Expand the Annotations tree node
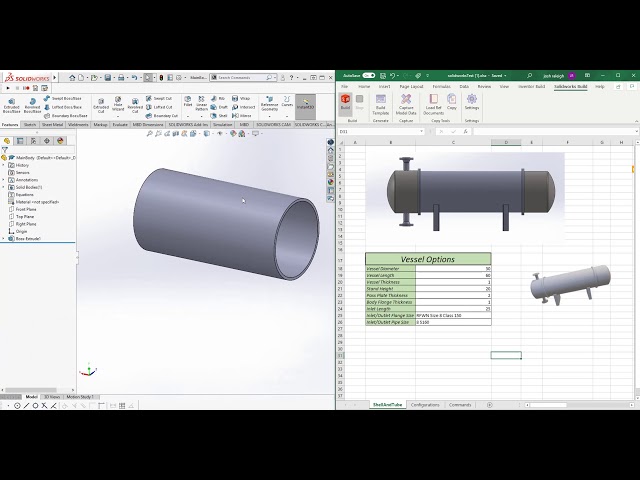Viewport: 640px width, 480px height. point(4,180)
